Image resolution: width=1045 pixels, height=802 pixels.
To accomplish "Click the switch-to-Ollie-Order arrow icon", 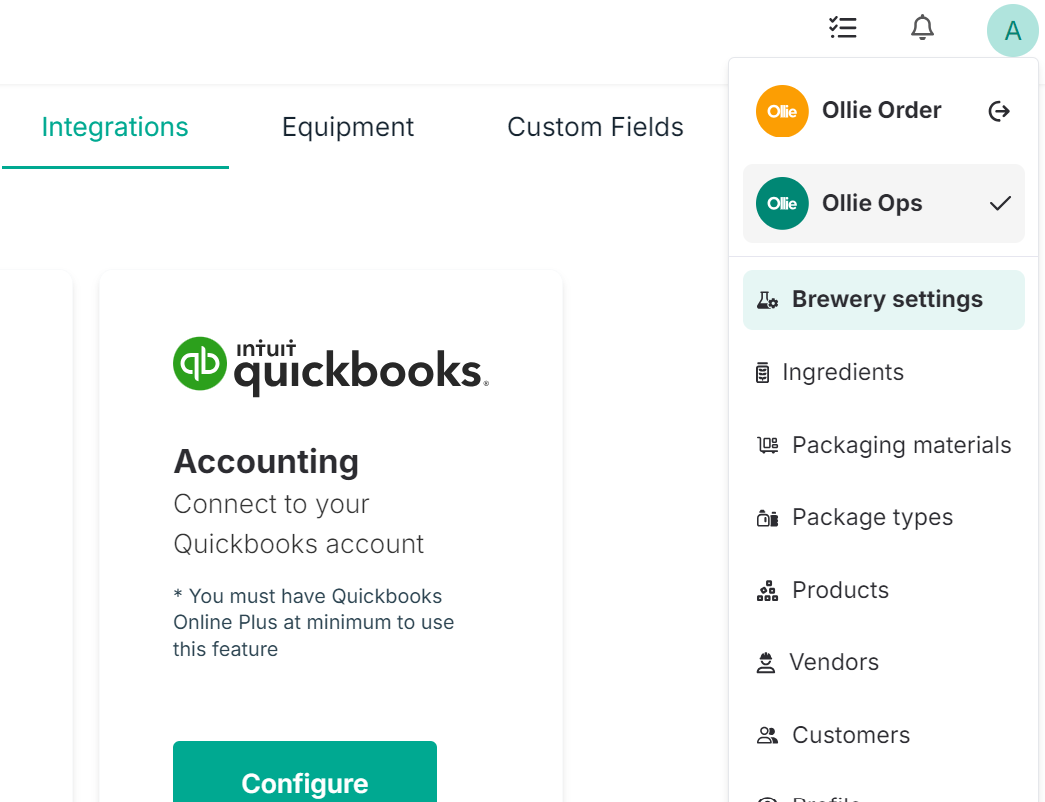I will click(x=999, y=111).
